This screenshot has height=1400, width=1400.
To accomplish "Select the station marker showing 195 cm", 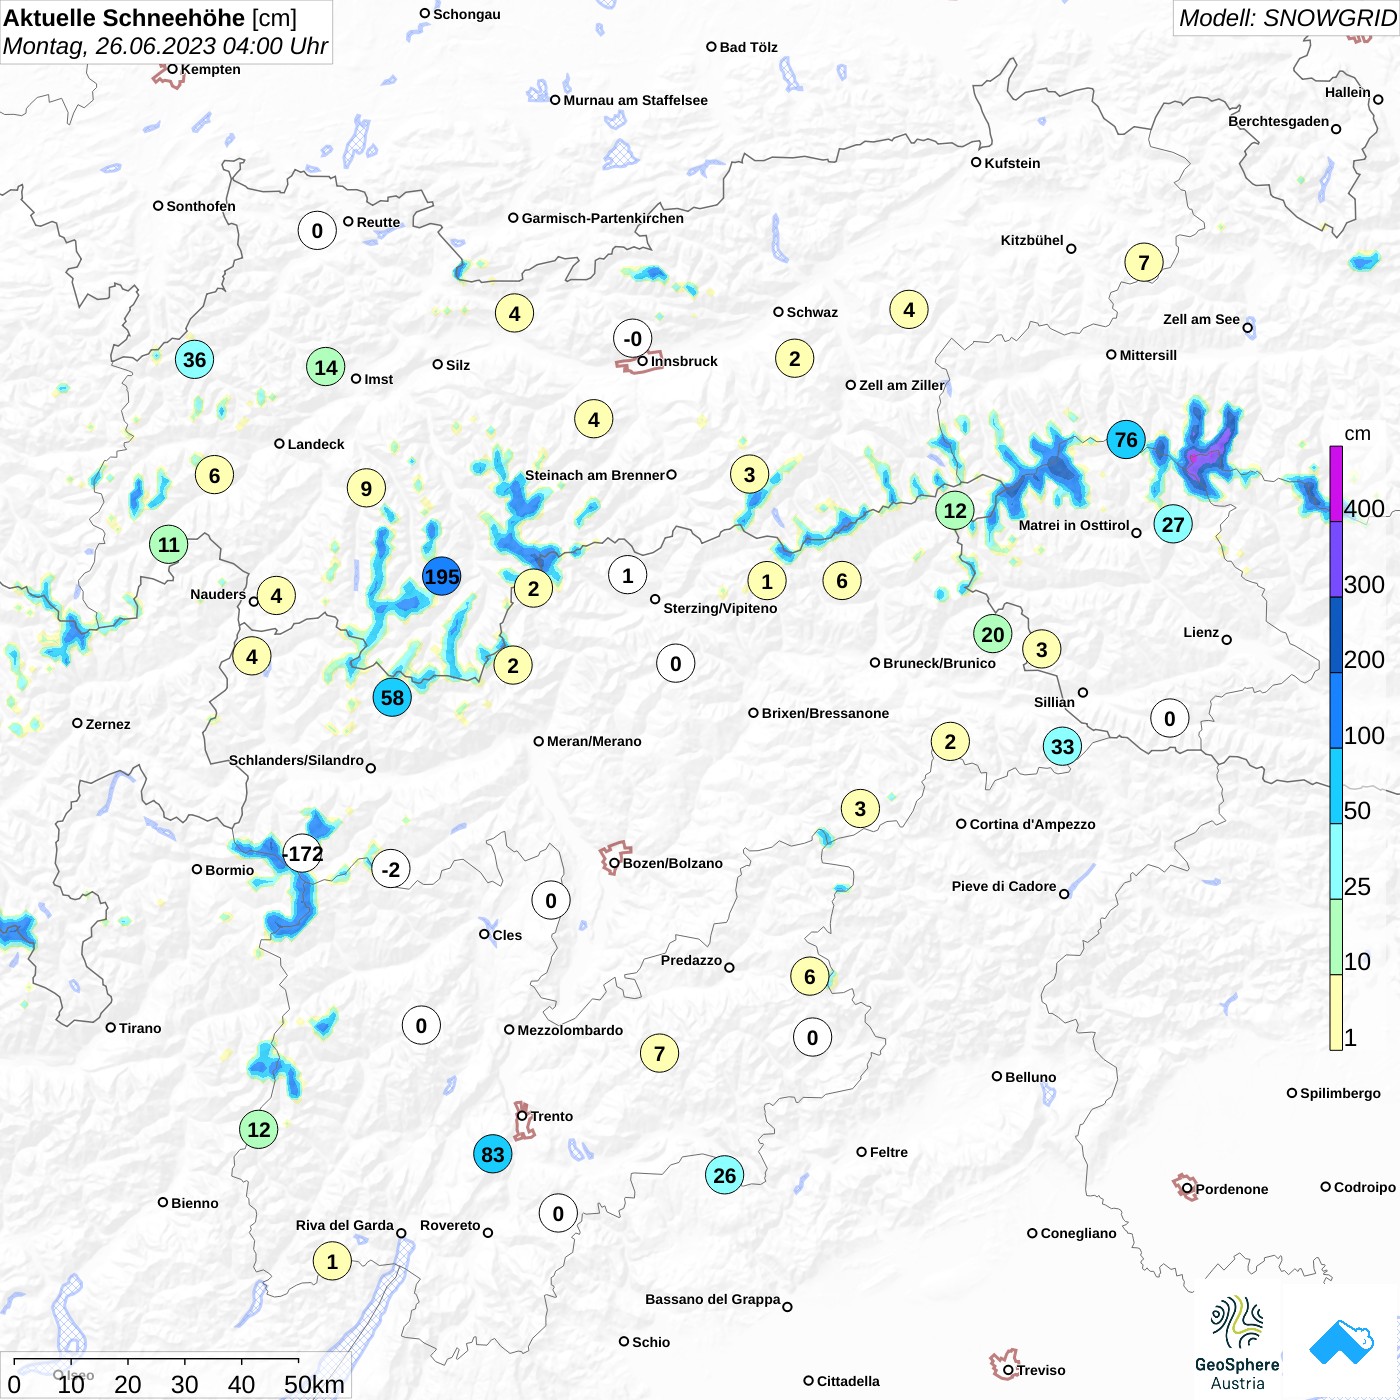I will tap(441, 577).
